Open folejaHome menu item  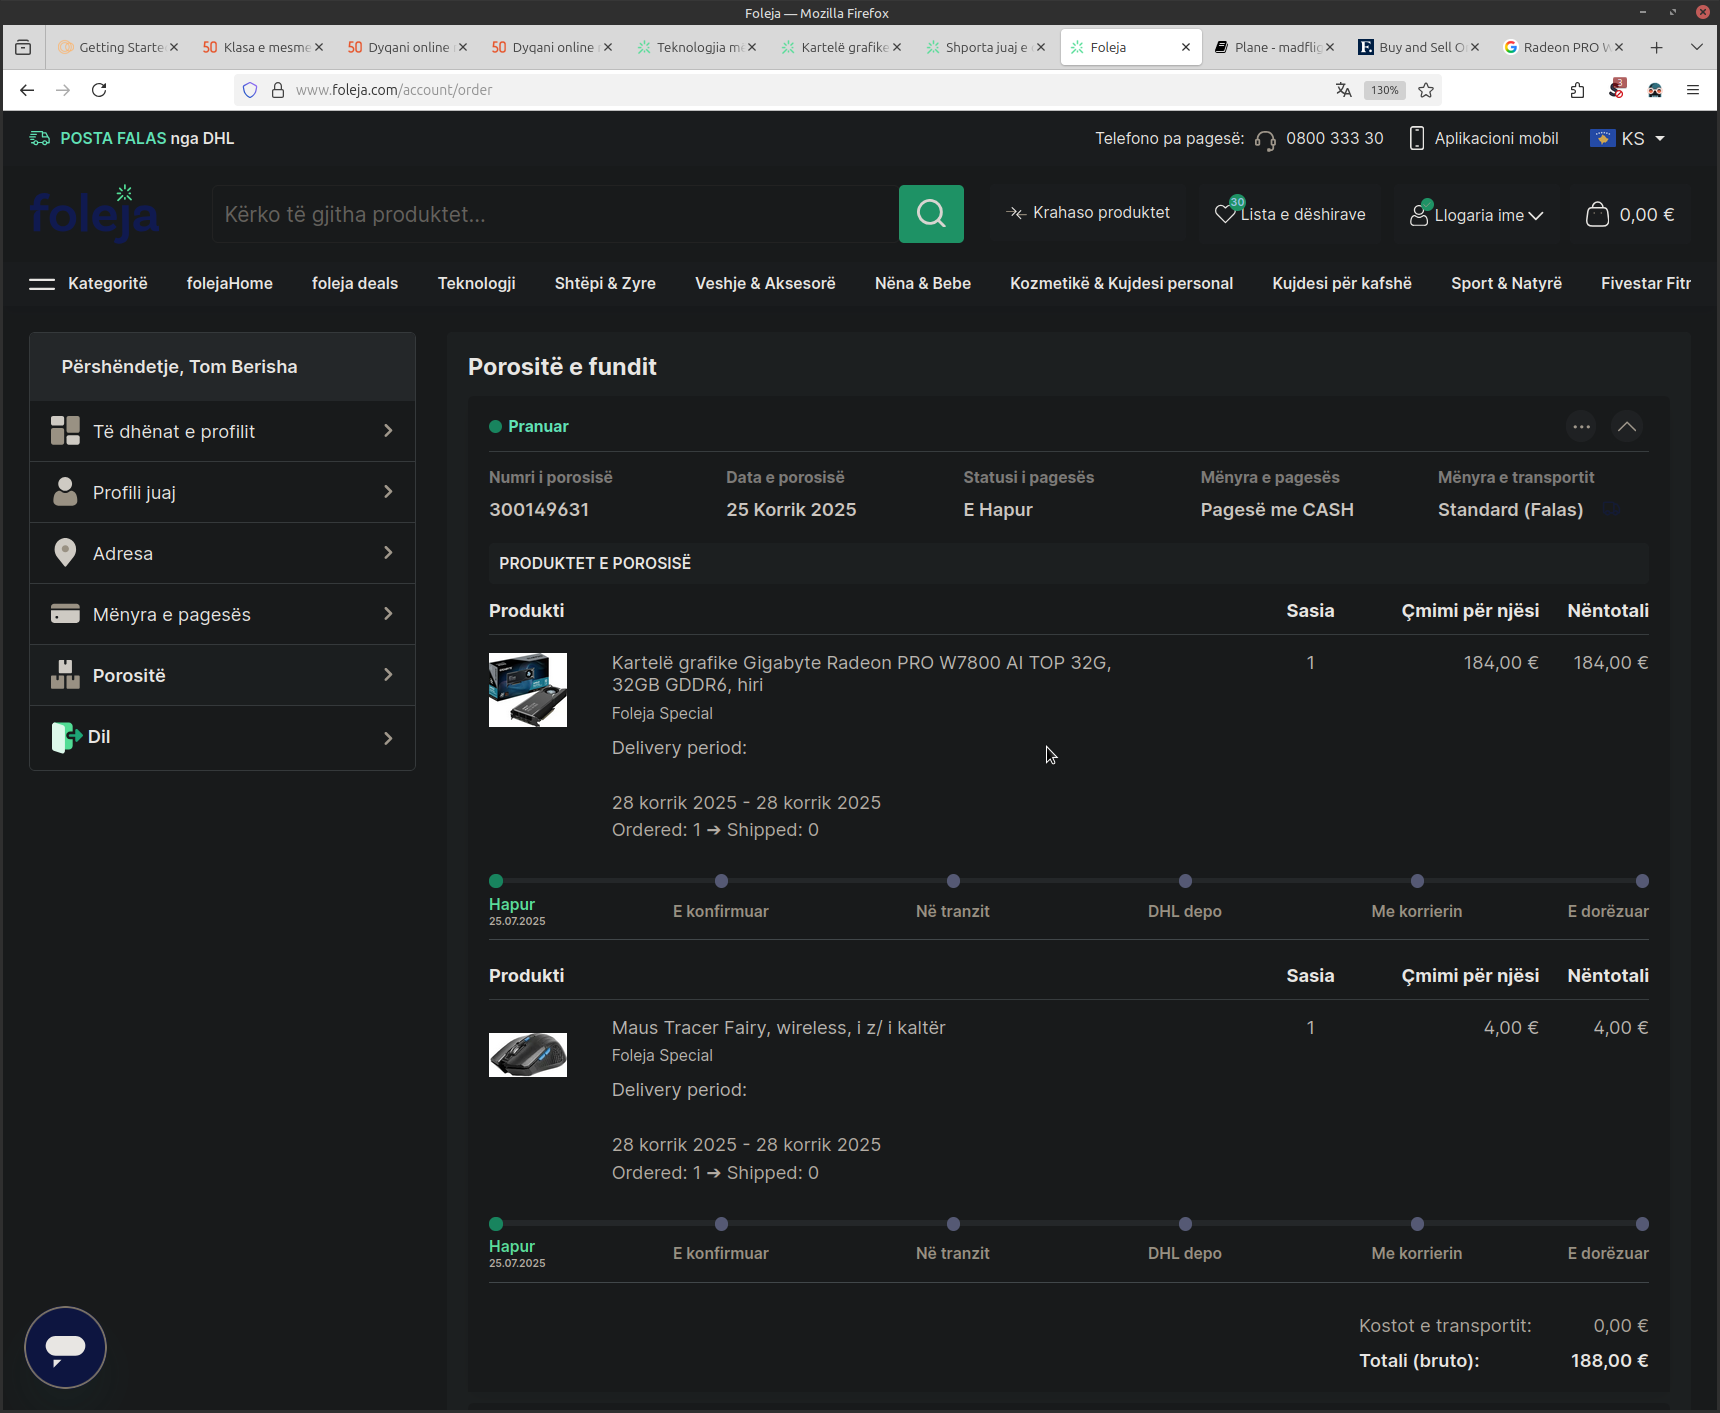pyautogui.click(x=230, y=284)
